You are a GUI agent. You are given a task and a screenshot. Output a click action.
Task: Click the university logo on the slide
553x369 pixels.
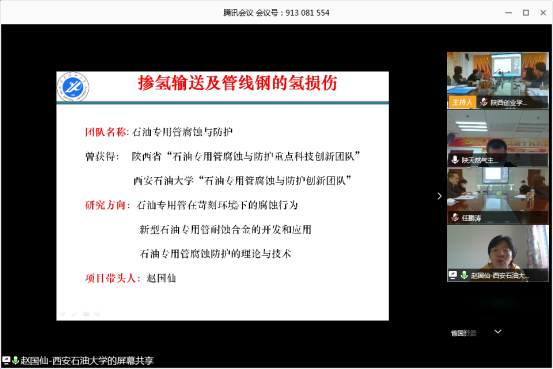pos(73,86)
